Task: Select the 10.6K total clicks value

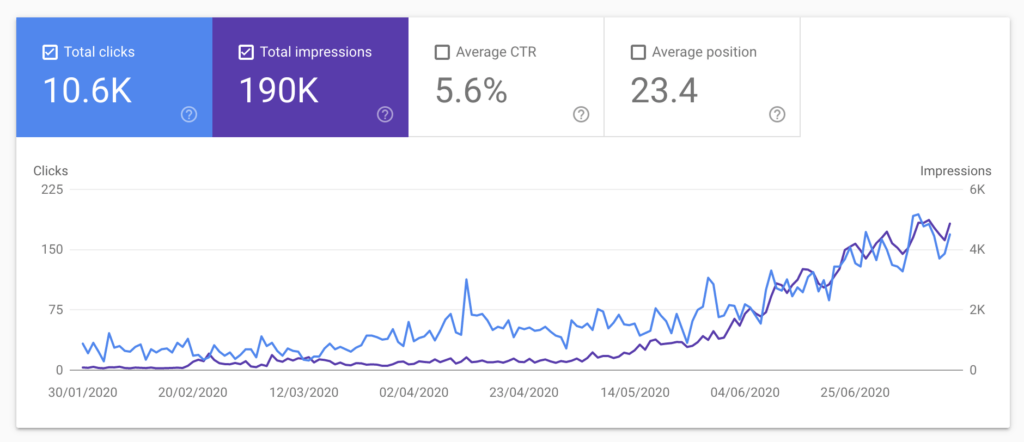Action: click(87, 91)
